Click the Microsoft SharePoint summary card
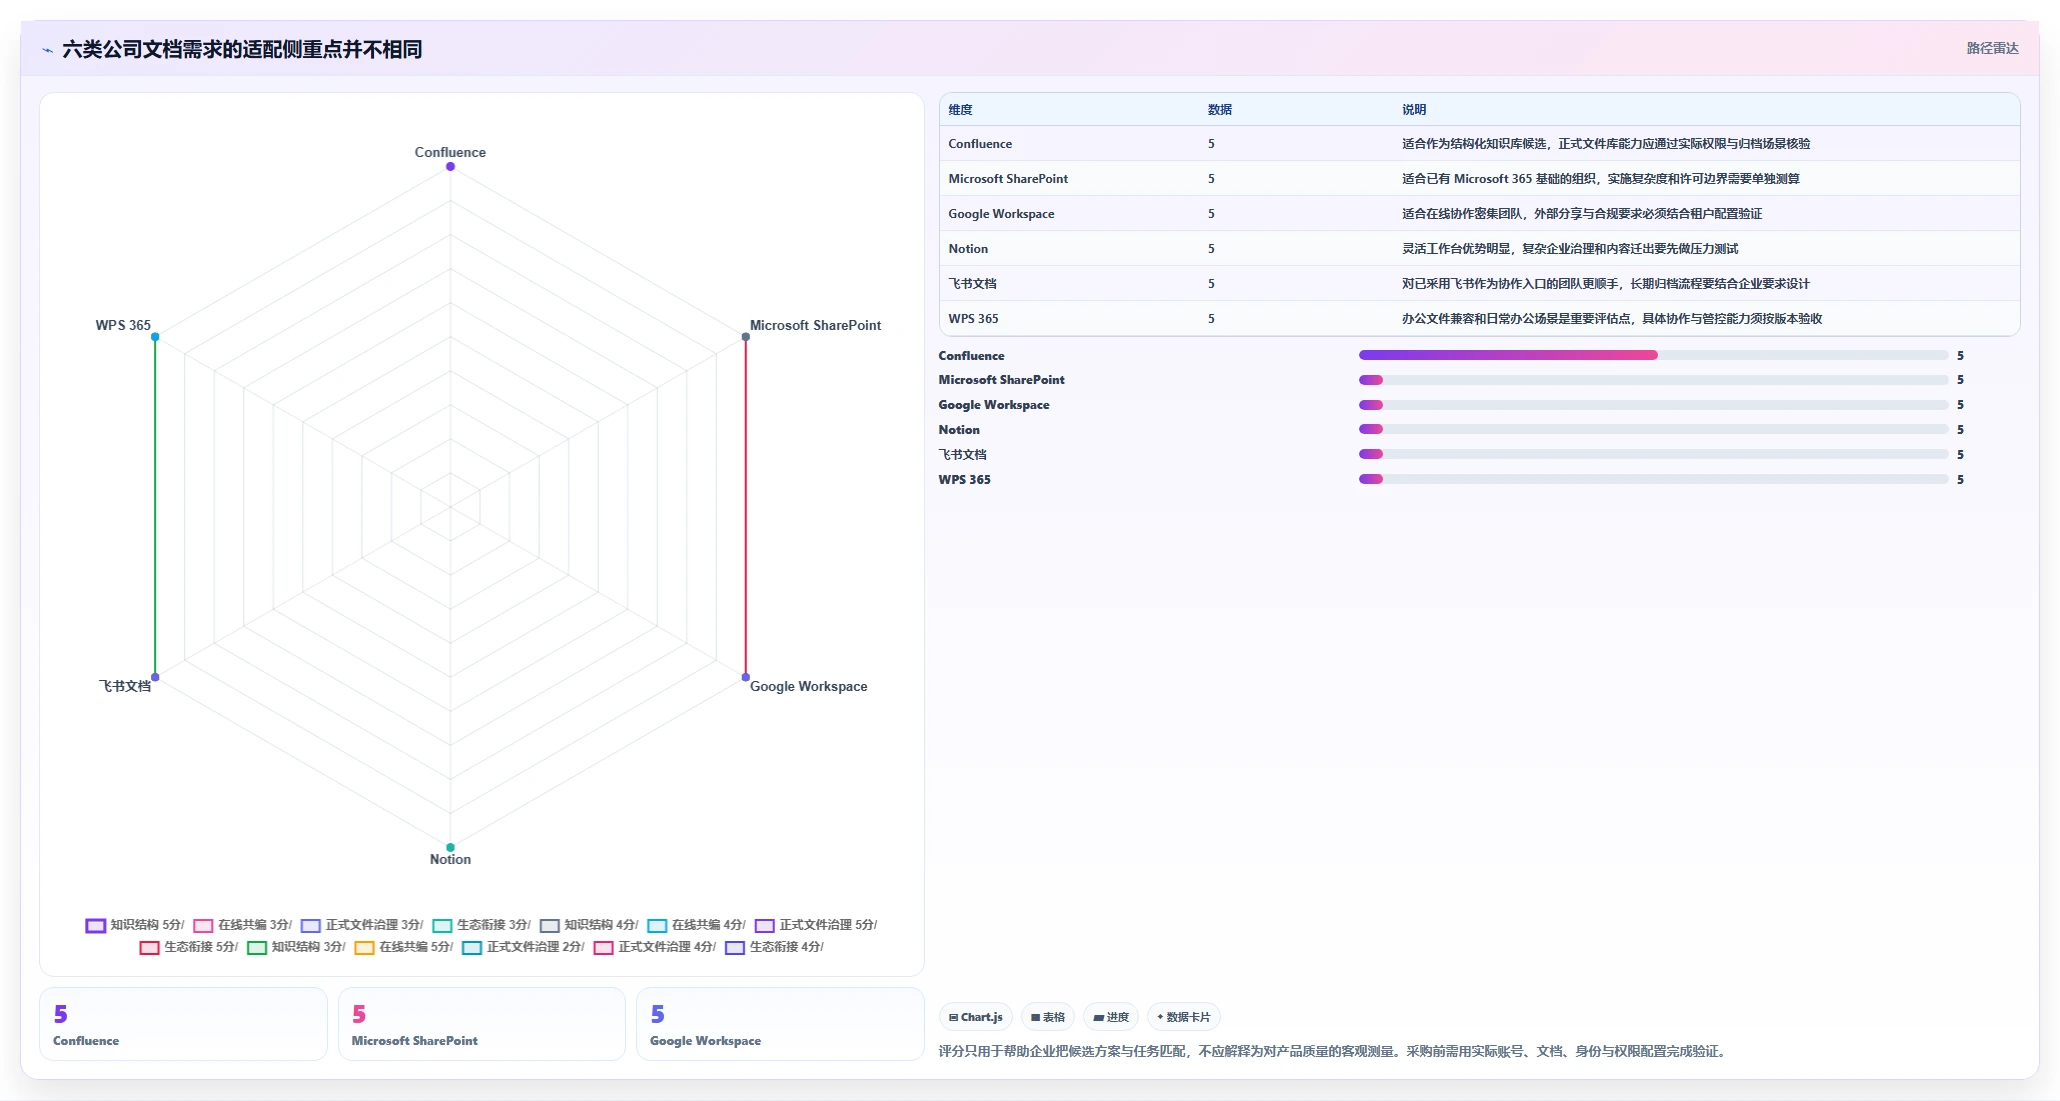 click(482, 1024)
